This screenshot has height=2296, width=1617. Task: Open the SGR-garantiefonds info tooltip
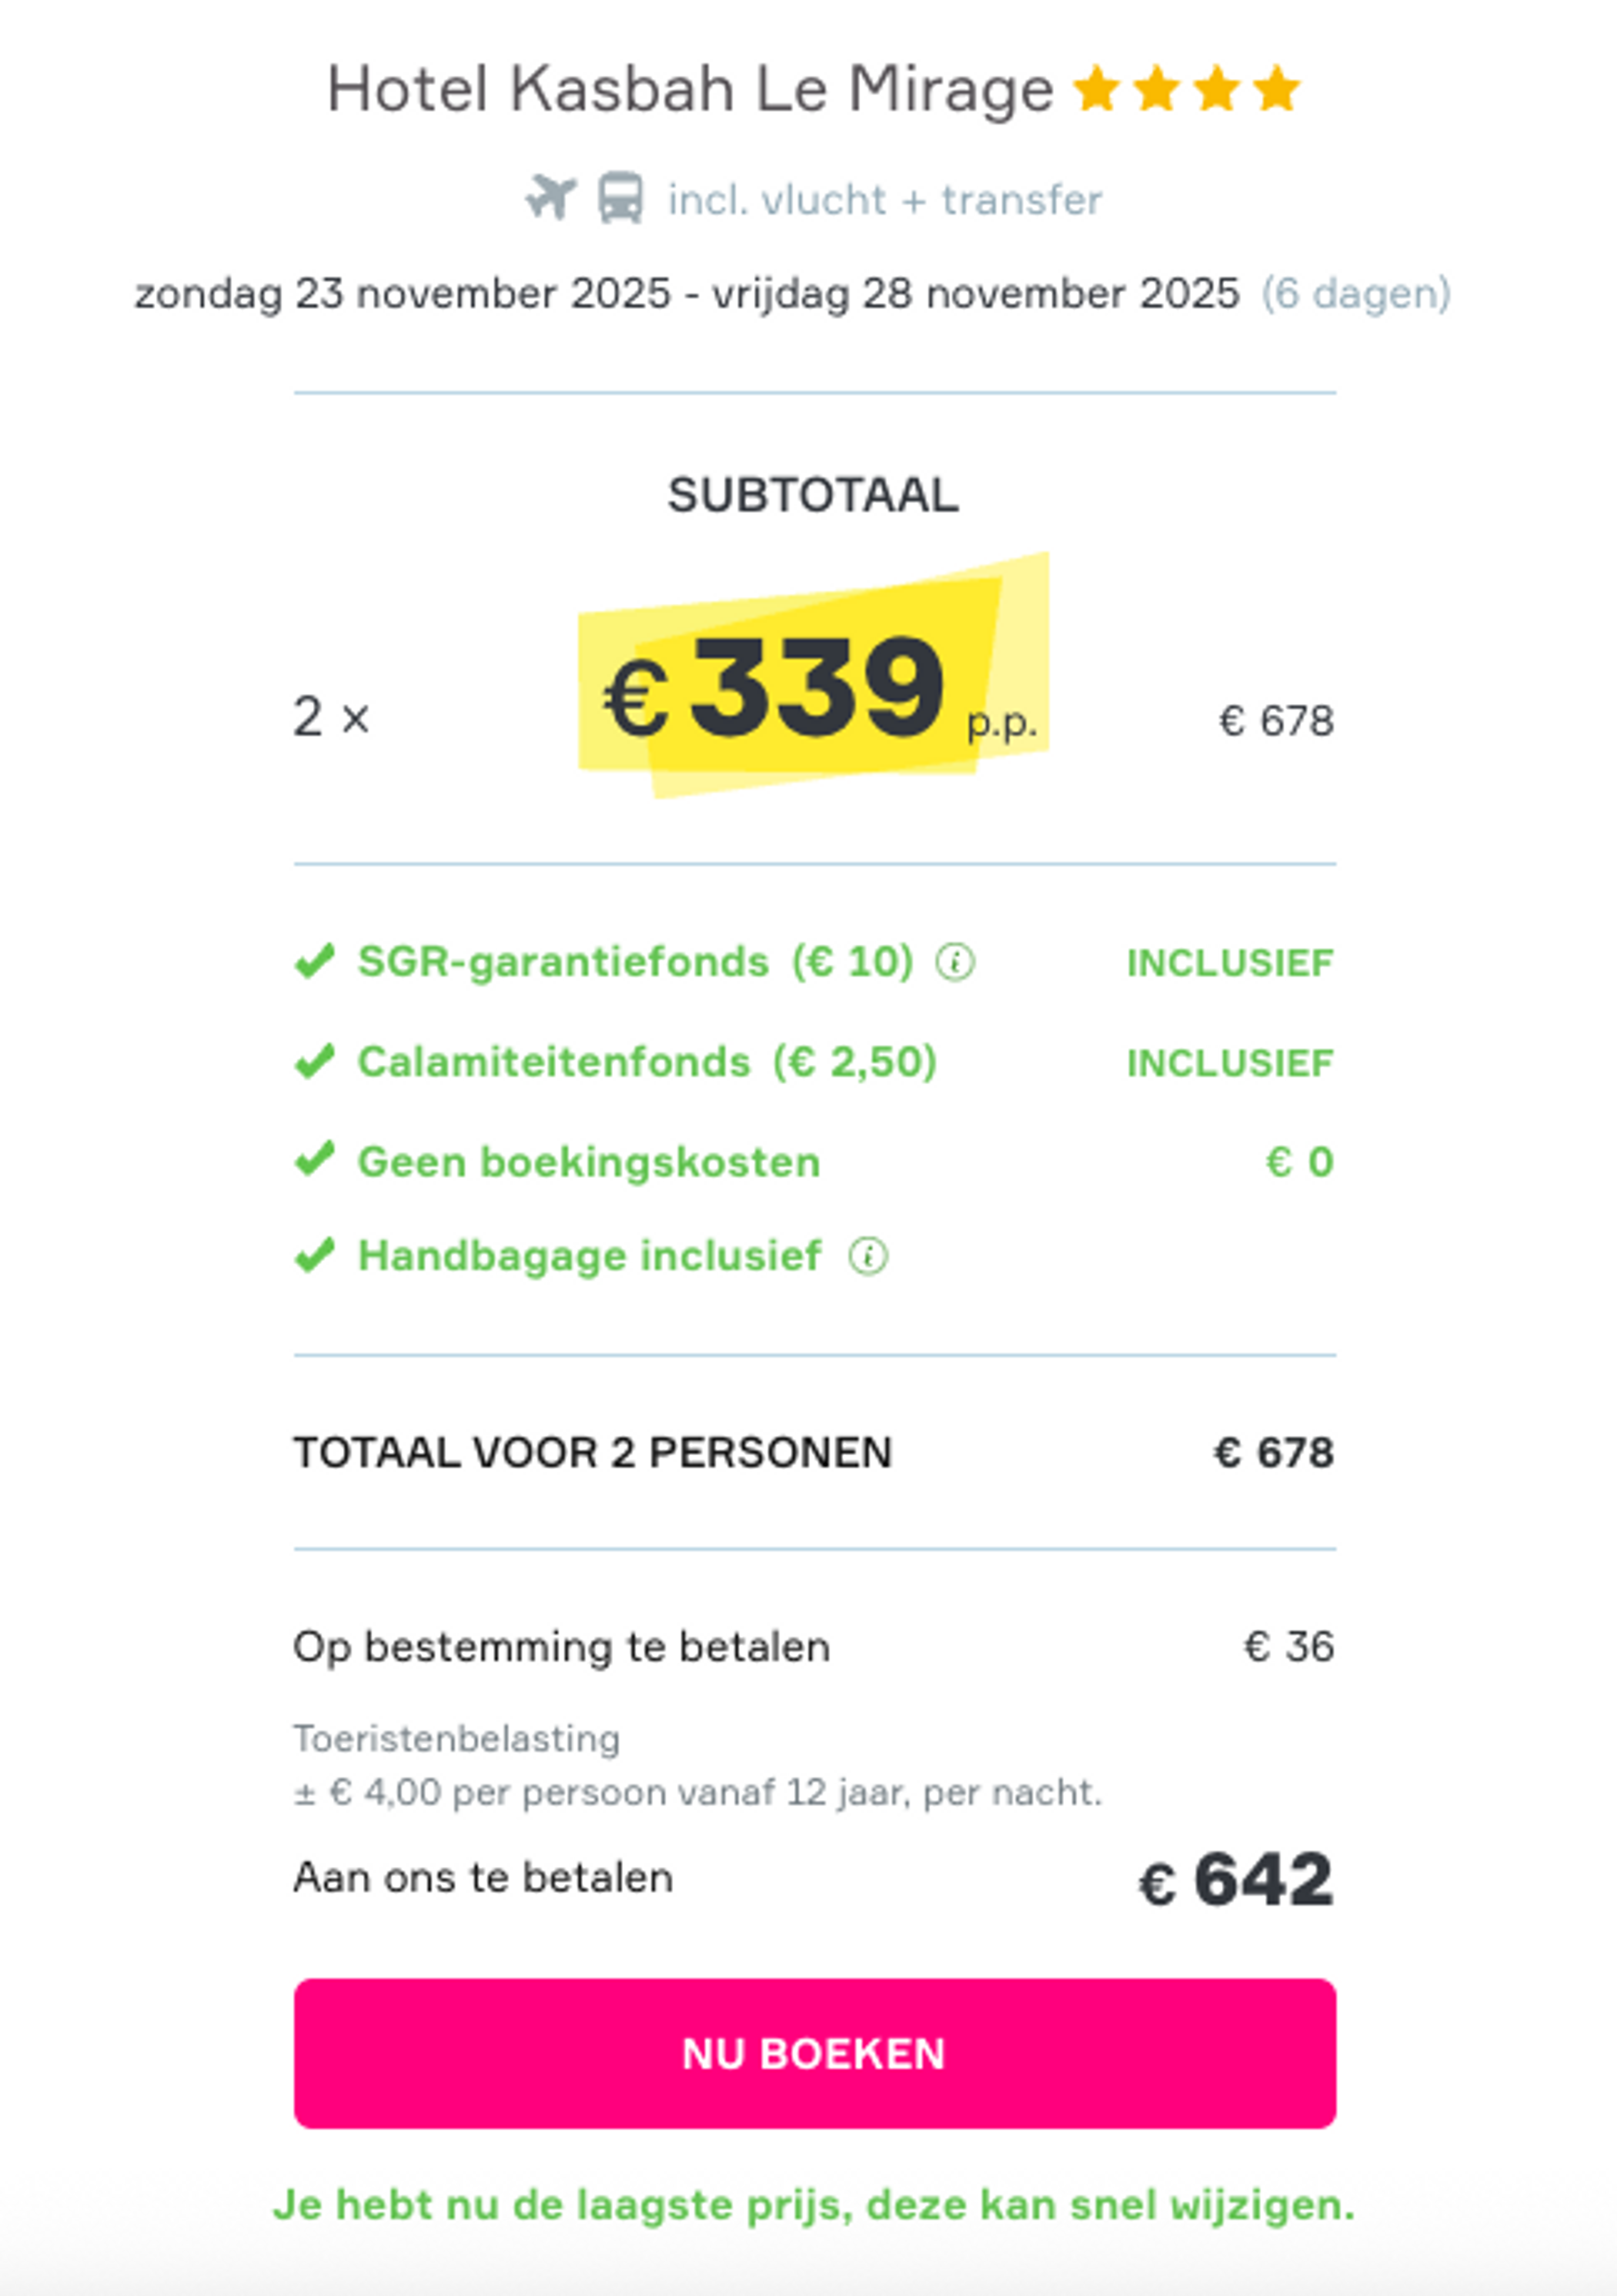click(955, 963)
